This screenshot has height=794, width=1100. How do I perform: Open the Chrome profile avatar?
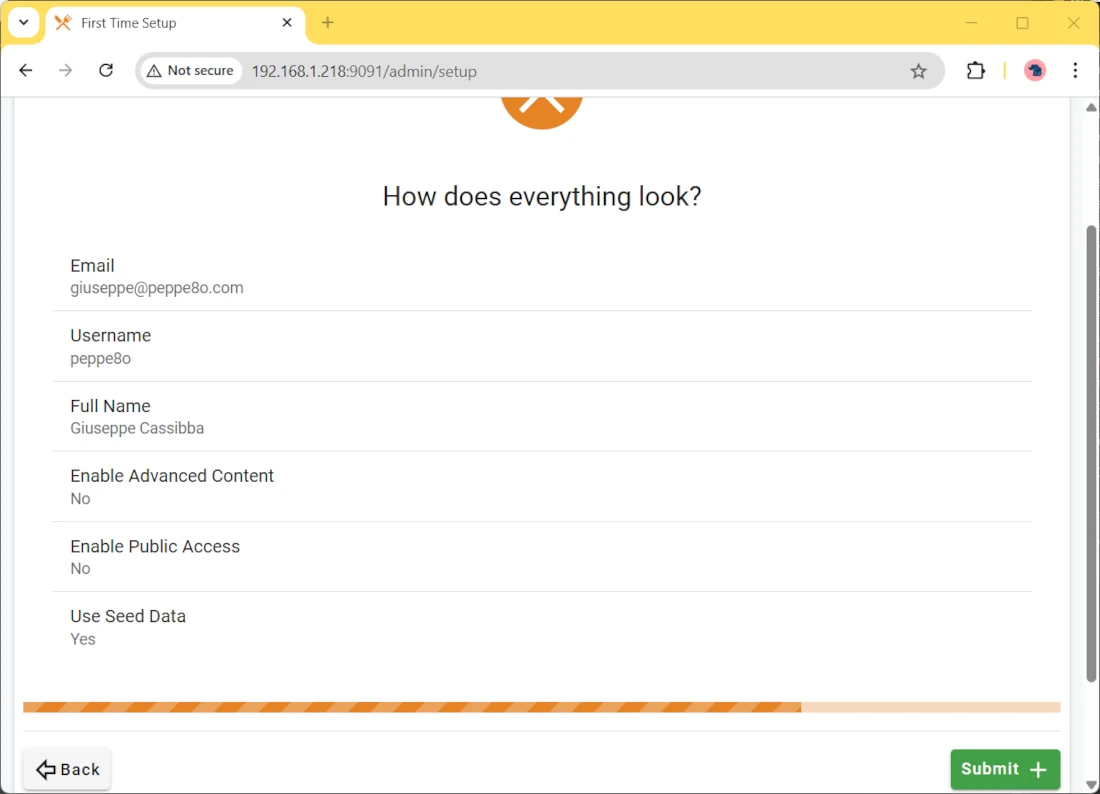[x=1035, y=70]
